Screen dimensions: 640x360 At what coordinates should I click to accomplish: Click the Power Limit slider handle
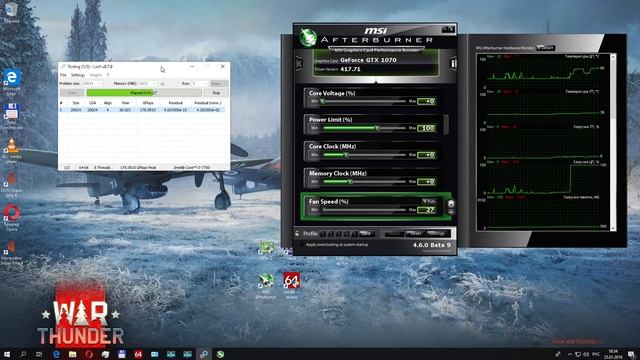tap(378, 128)
